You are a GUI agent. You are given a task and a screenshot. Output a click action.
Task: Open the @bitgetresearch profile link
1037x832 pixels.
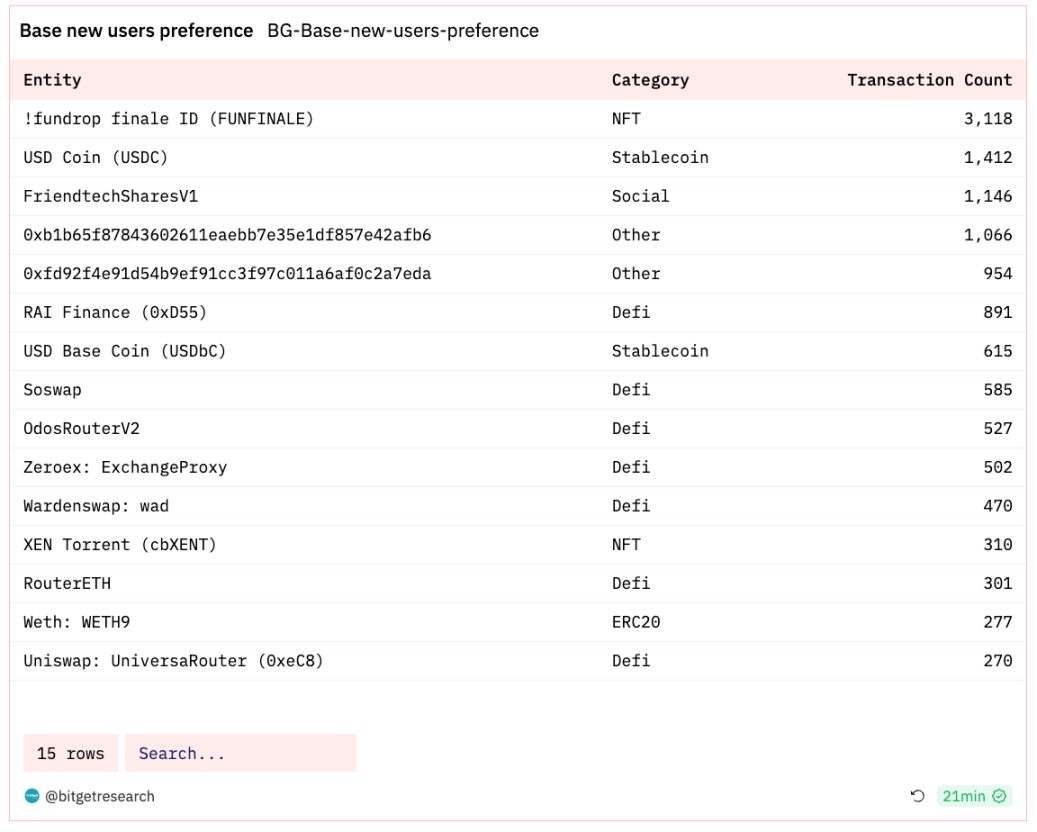point(99,796)
